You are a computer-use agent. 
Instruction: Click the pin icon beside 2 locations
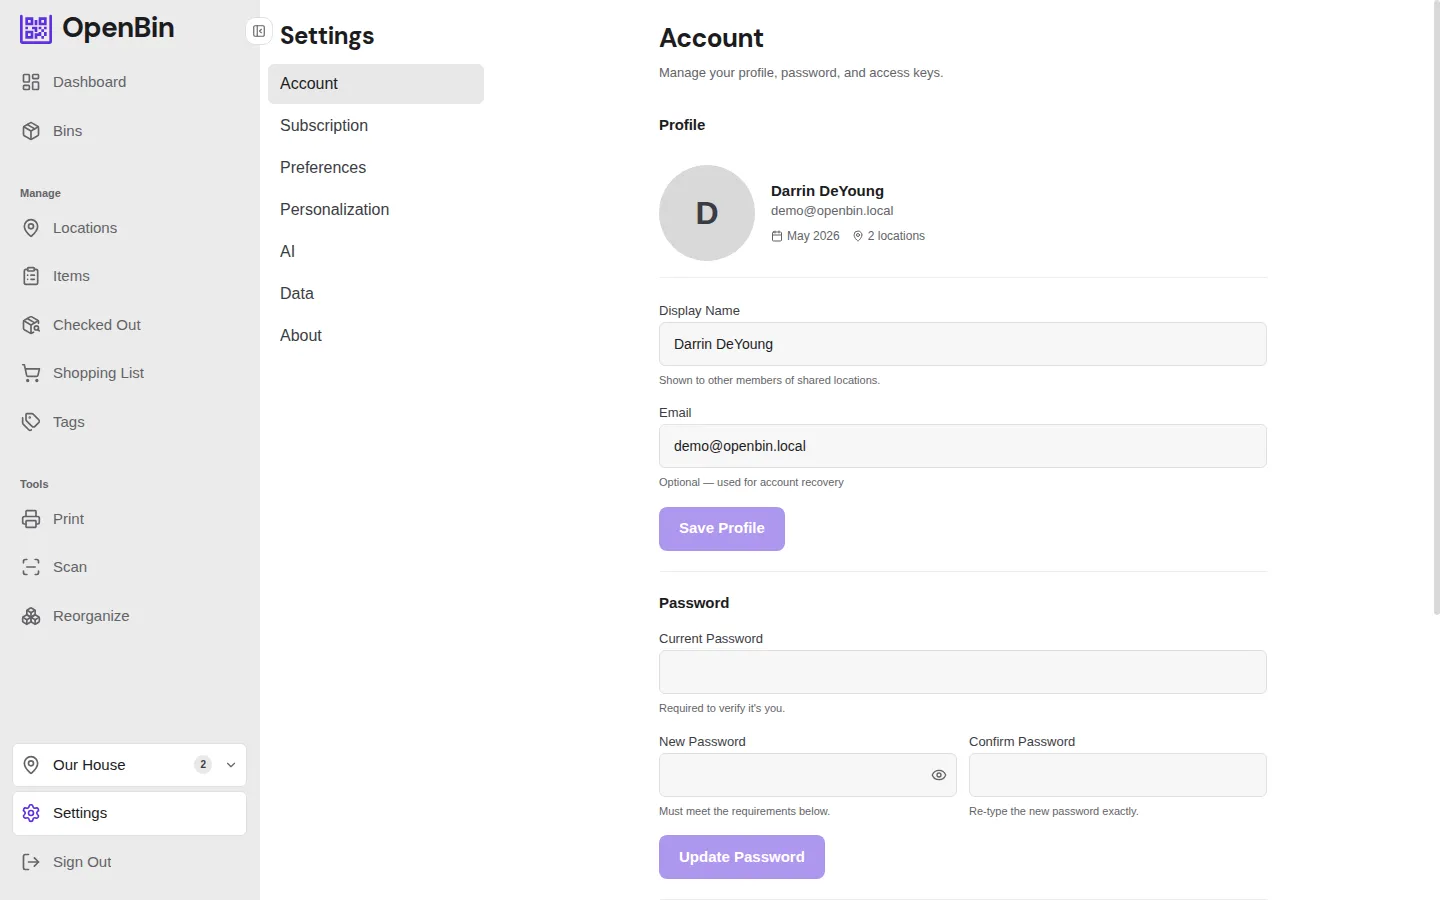tap(858, 236)
